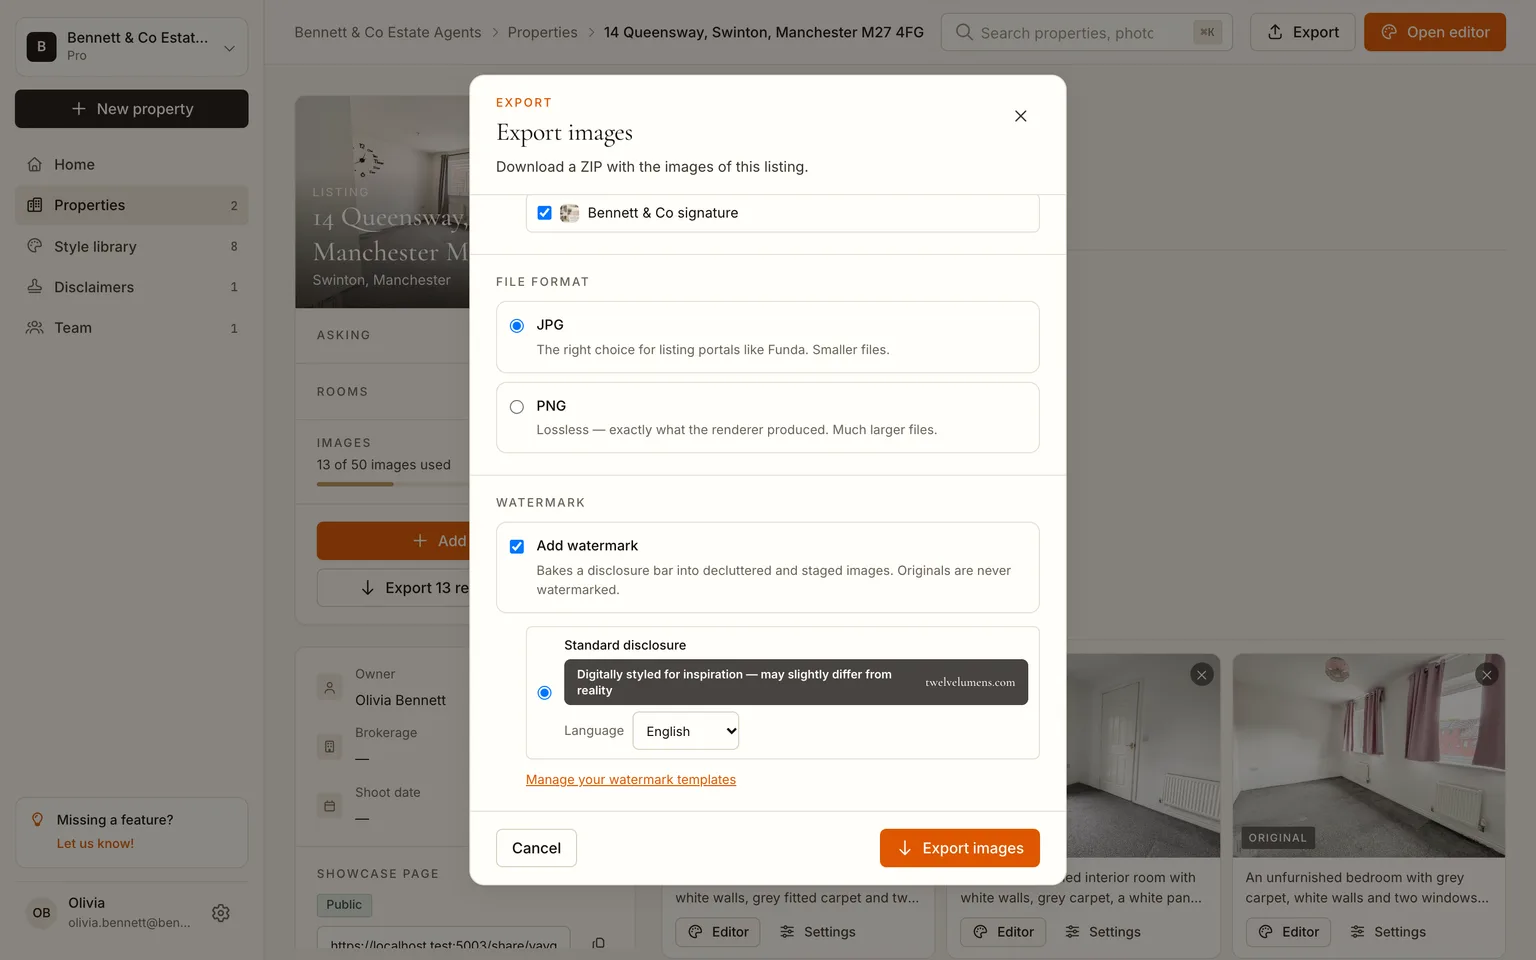Screen dimensions: 1536x960
Task: Toggle the Add watermark checkbox
Action: 517,546
